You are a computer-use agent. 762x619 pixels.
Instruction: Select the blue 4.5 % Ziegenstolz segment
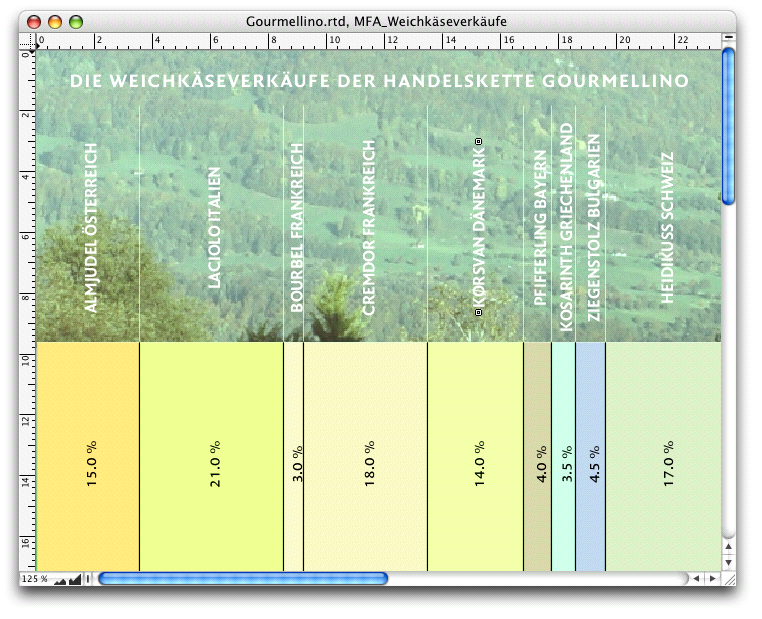tap(590, 456)
